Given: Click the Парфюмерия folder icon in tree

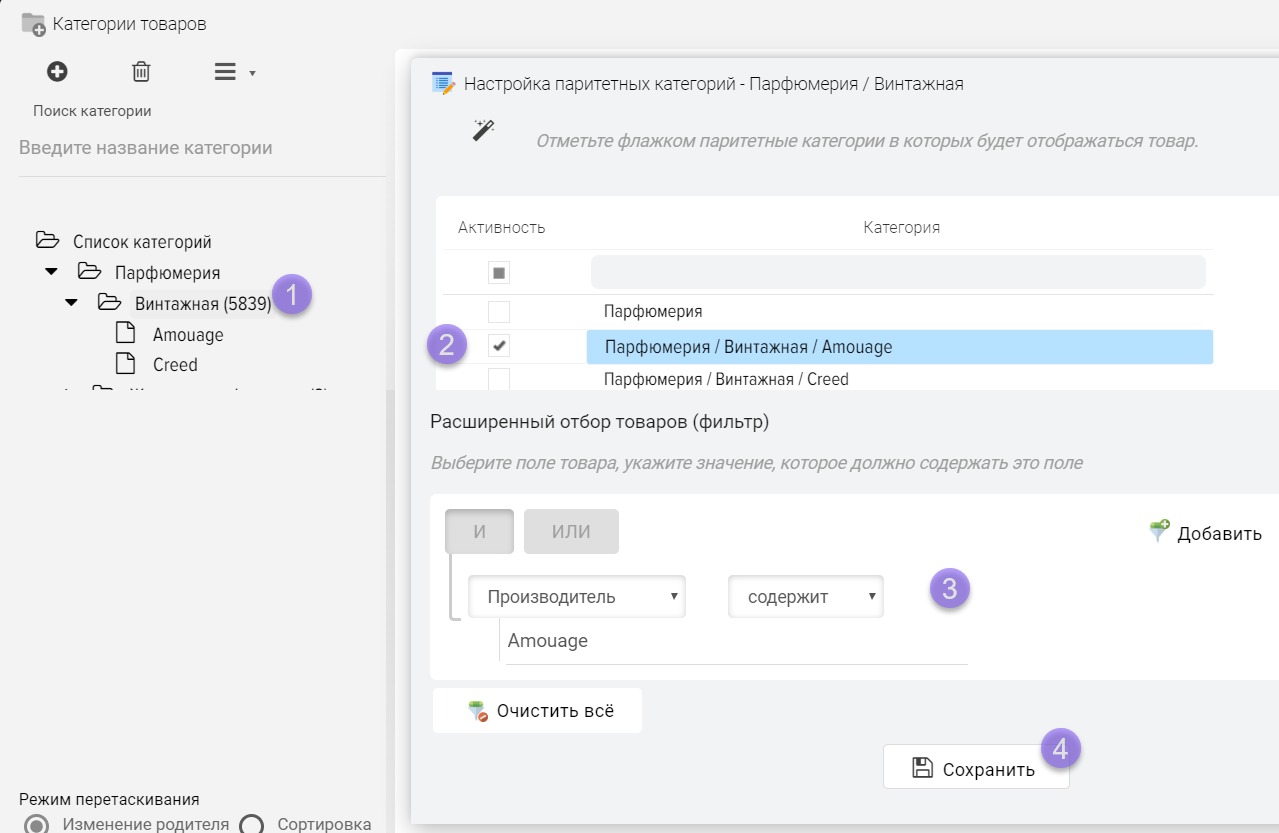Looking at the screenshot, I should click(x=90, y=272).
